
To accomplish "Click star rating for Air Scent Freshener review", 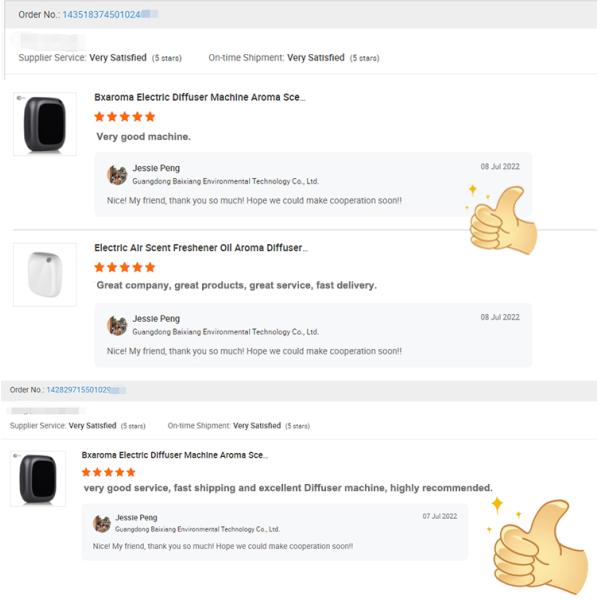I will 124,267.
